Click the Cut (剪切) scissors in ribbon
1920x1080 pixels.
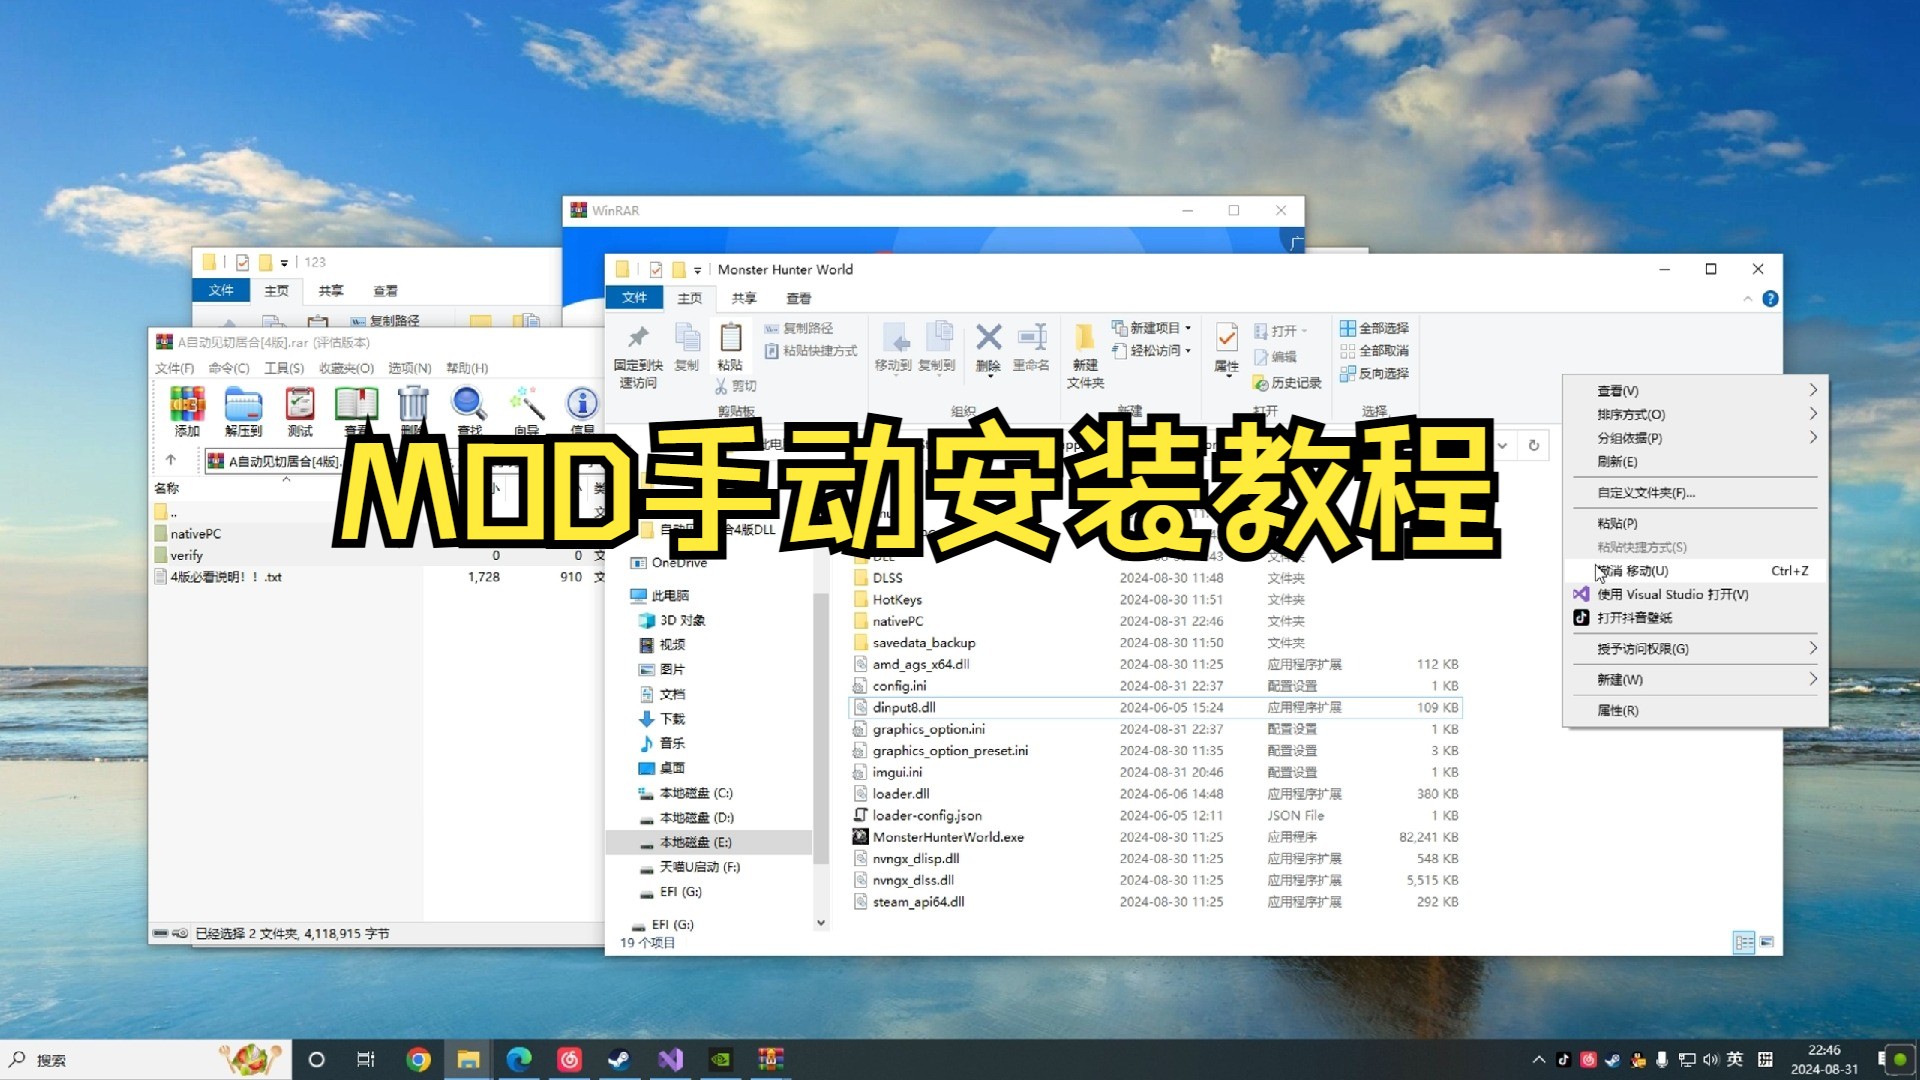tap(736, 385)
